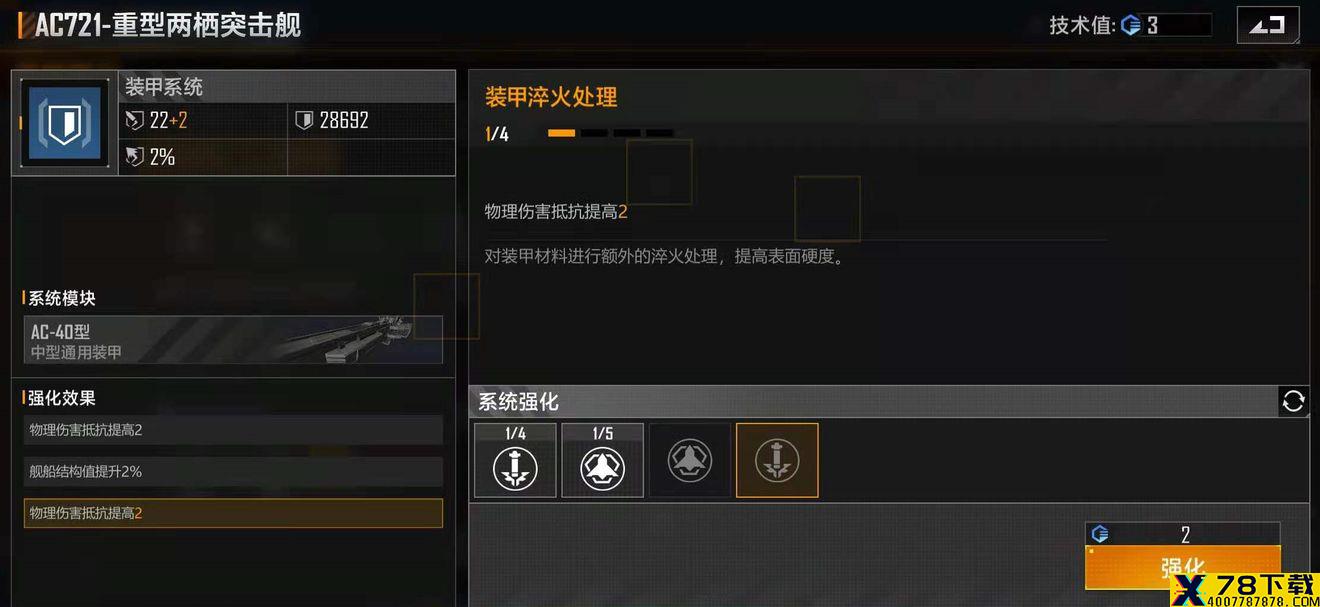Click the blue tech value currency icon
The image size is (1320, 607).
pyautogui.click(x=1131, y=25)
